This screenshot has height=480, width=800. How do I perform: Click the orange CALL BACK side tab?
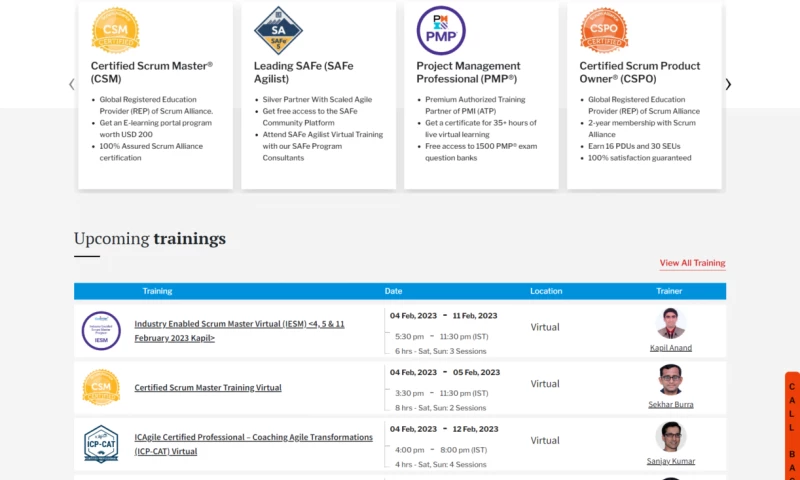point(792,426)
